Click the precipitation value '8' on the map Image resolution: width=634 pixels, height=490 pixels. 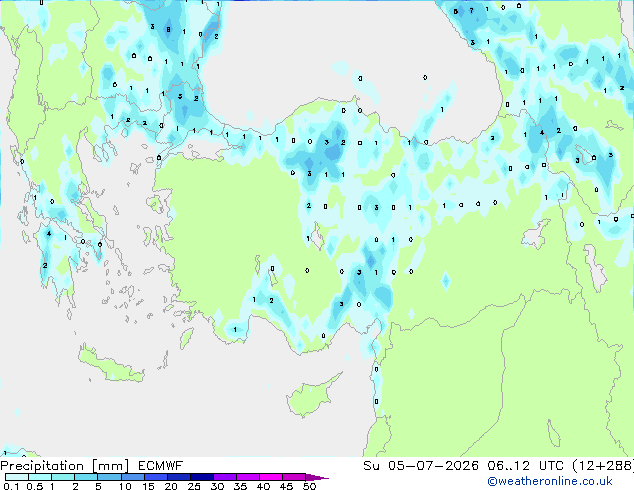[168, 29]
